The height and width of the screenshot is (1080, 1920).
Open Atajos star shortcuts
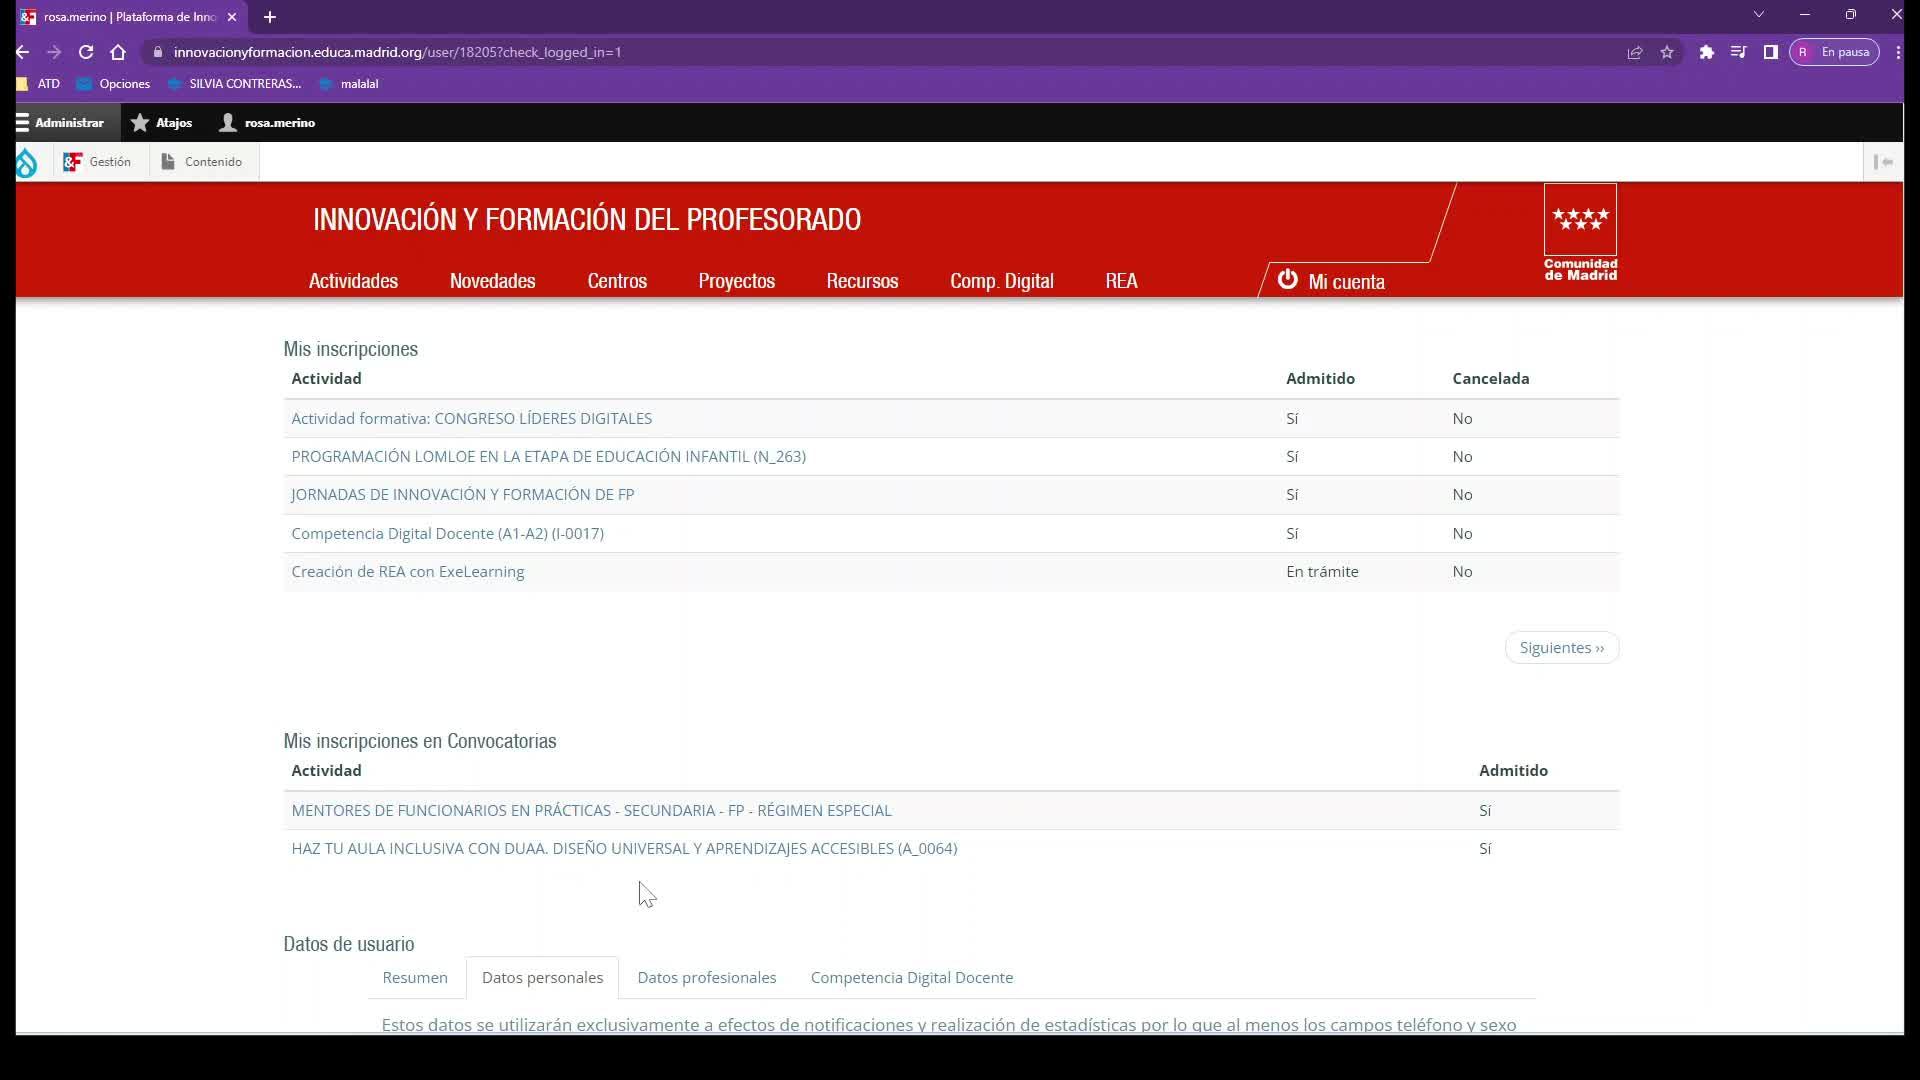click(x=161, y=123)
